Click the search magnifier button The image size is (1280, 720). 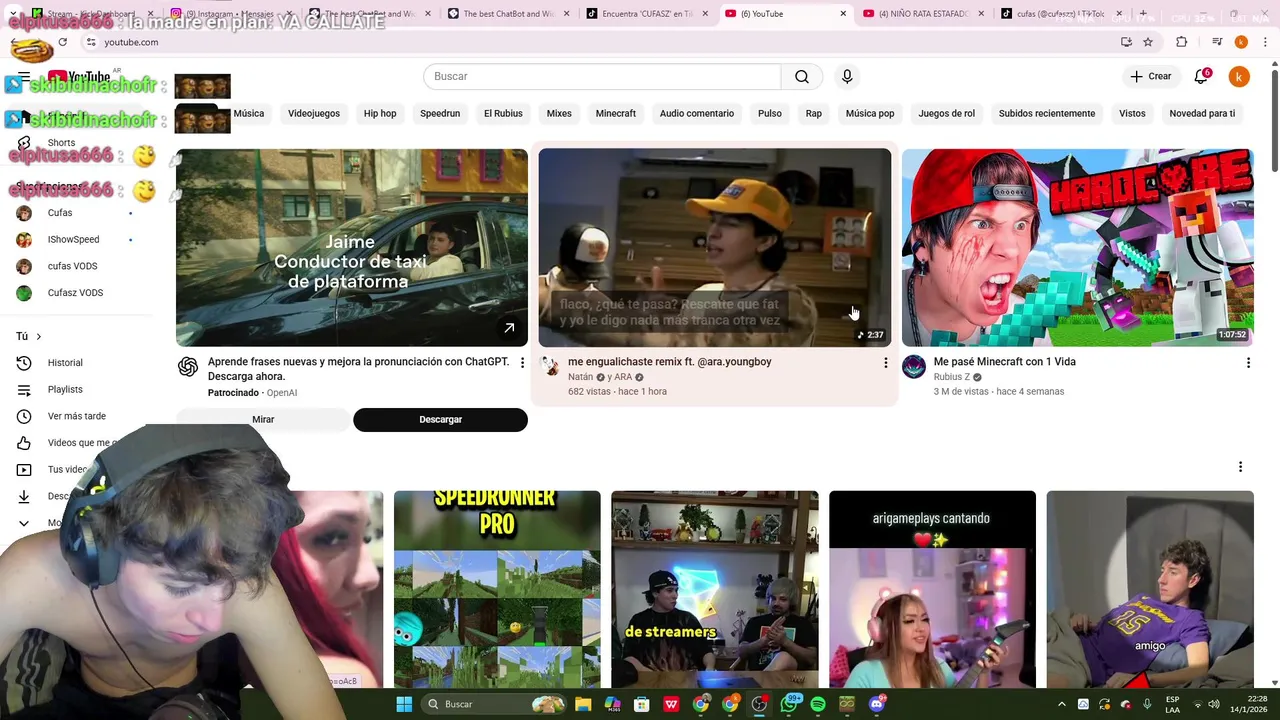click(x=802, y=77)
